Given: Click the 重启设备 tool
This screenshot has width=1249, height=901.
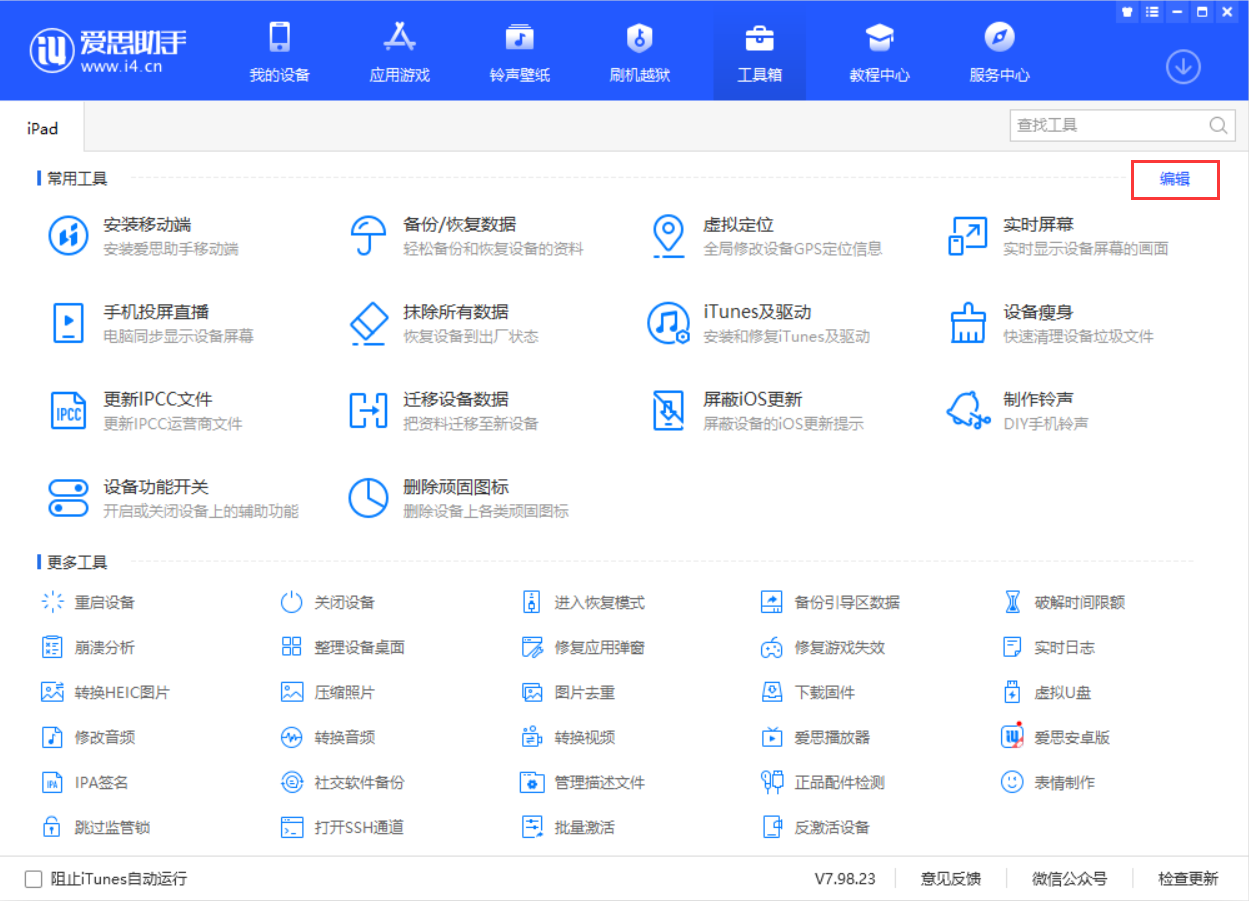Looking at the screenshot, I should pos(88,602).
